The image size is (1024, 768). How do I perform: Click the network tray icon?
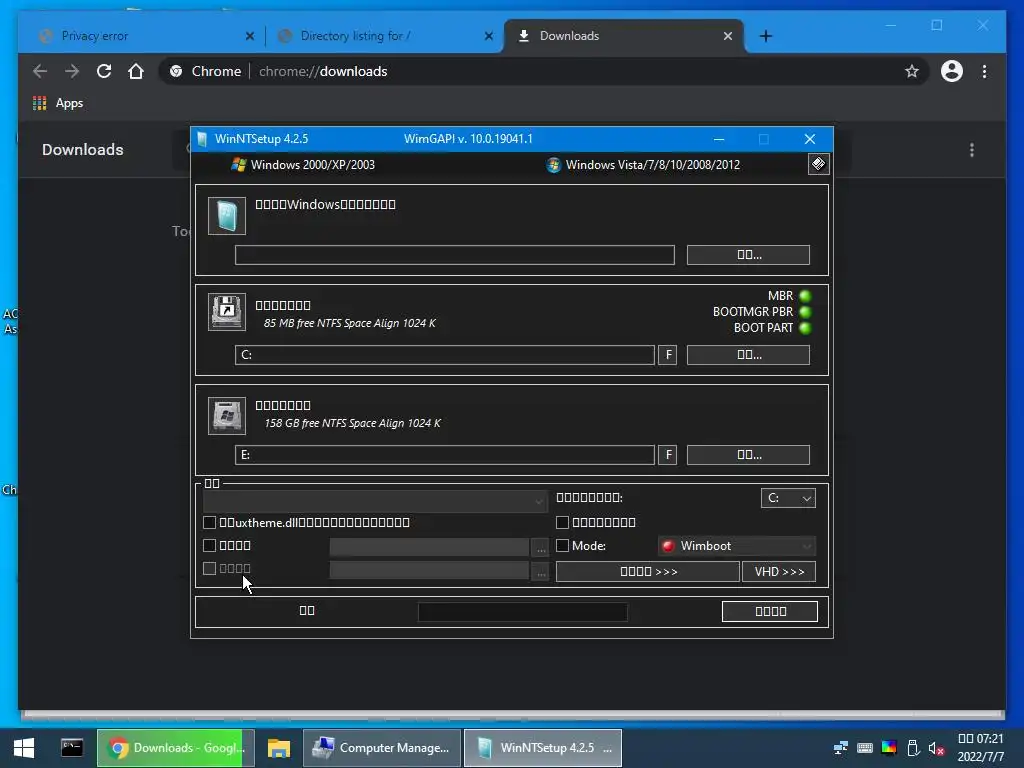(x=840, y=748)
